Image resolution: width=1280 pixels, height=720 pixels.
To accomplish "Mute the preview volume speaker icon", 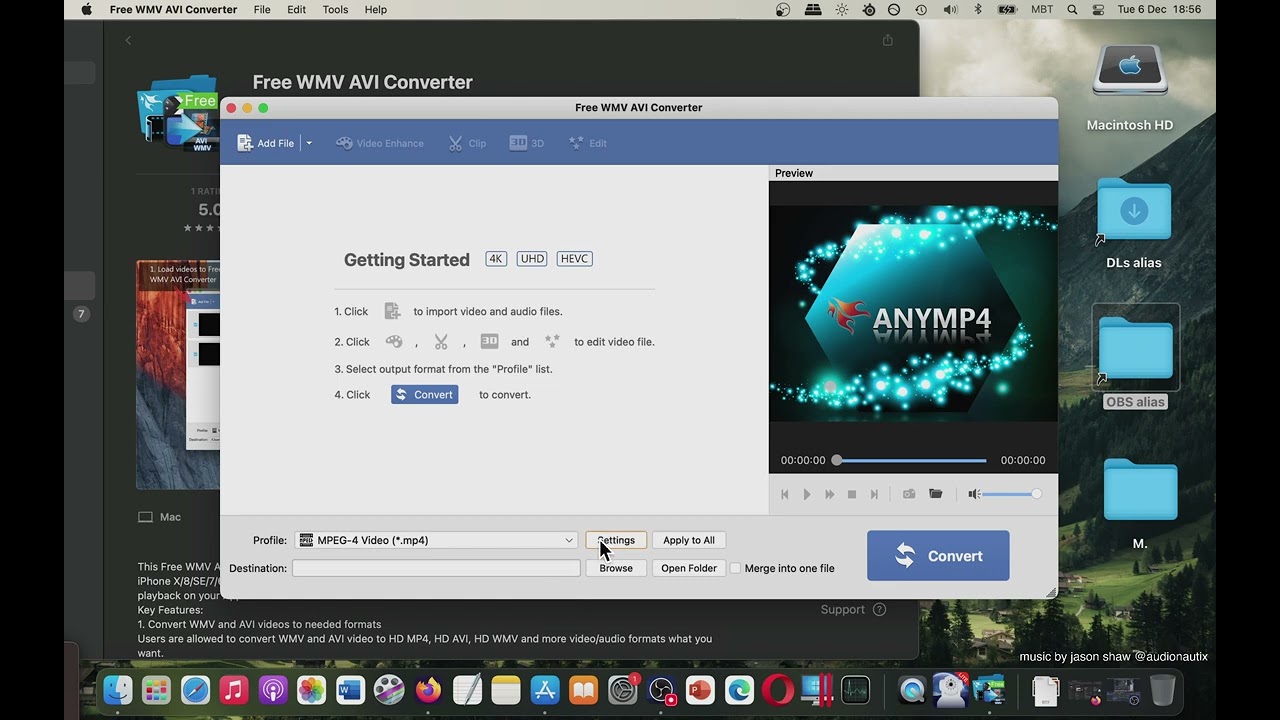I will [x=974, y=494].
